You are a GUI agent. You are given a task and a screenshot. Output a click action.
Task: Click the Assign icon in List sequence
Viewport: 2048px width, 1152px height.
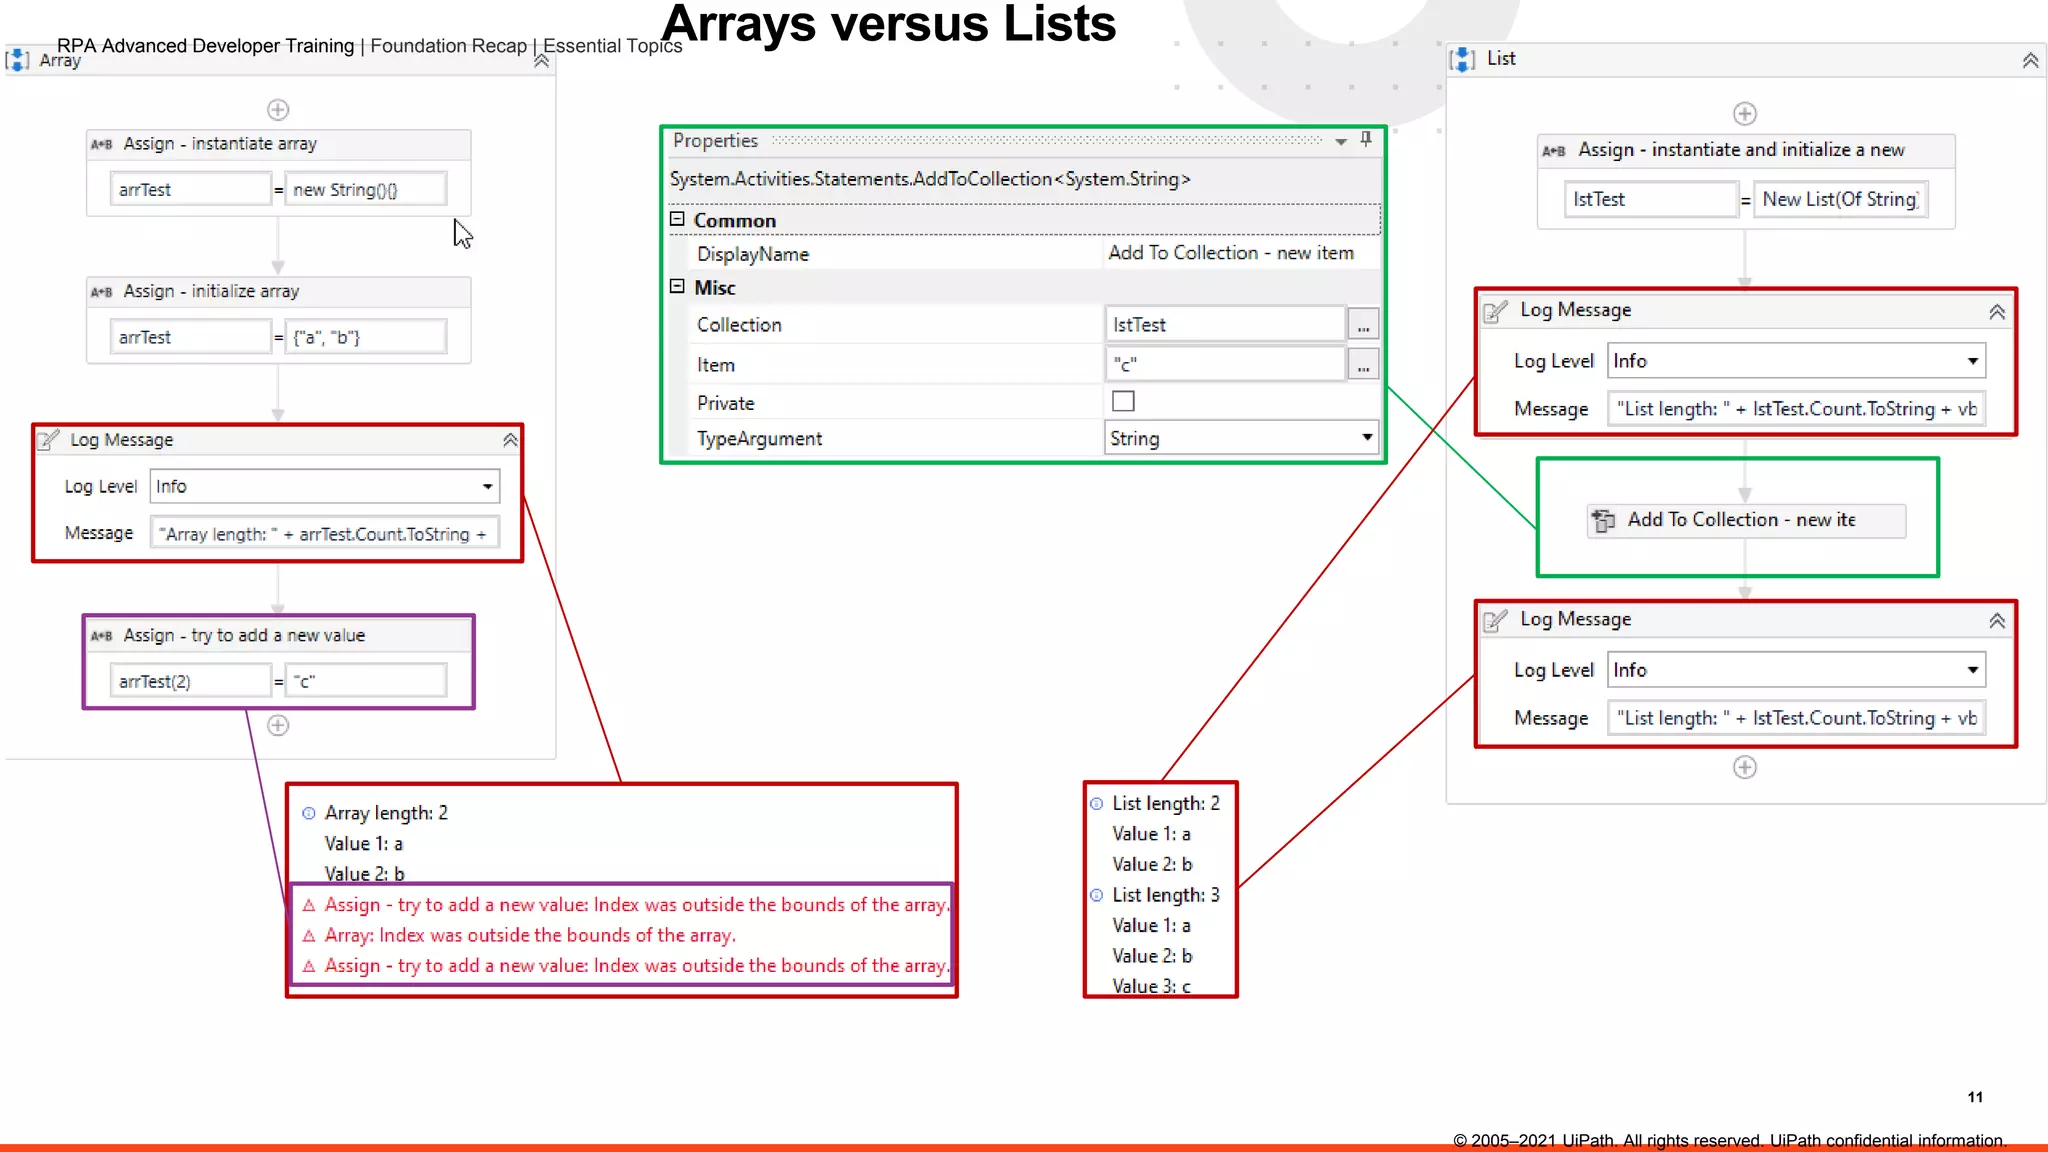point(1554,151)
